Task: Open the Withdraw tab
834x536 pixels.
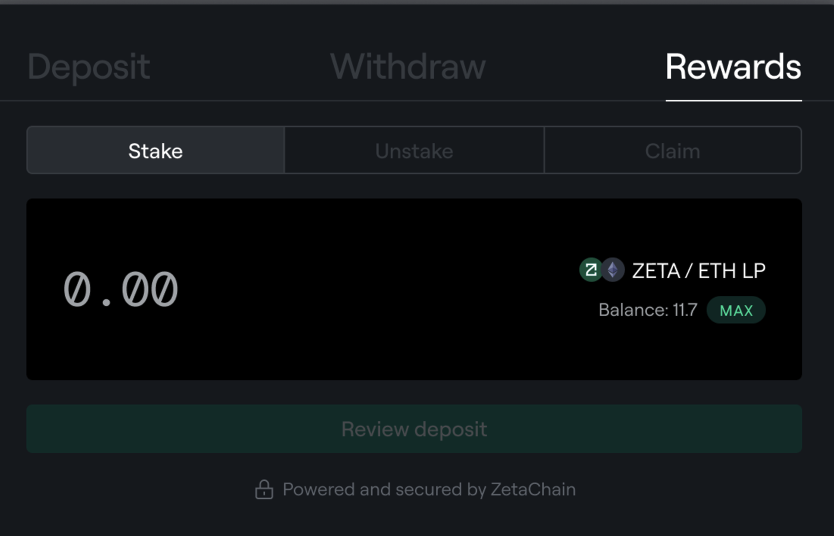Action: (408, 67)
